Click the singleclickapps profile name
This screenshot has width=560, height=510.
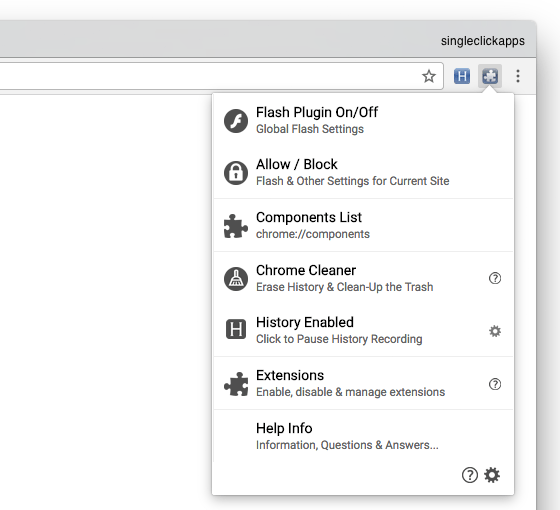[x=482, y=41]
